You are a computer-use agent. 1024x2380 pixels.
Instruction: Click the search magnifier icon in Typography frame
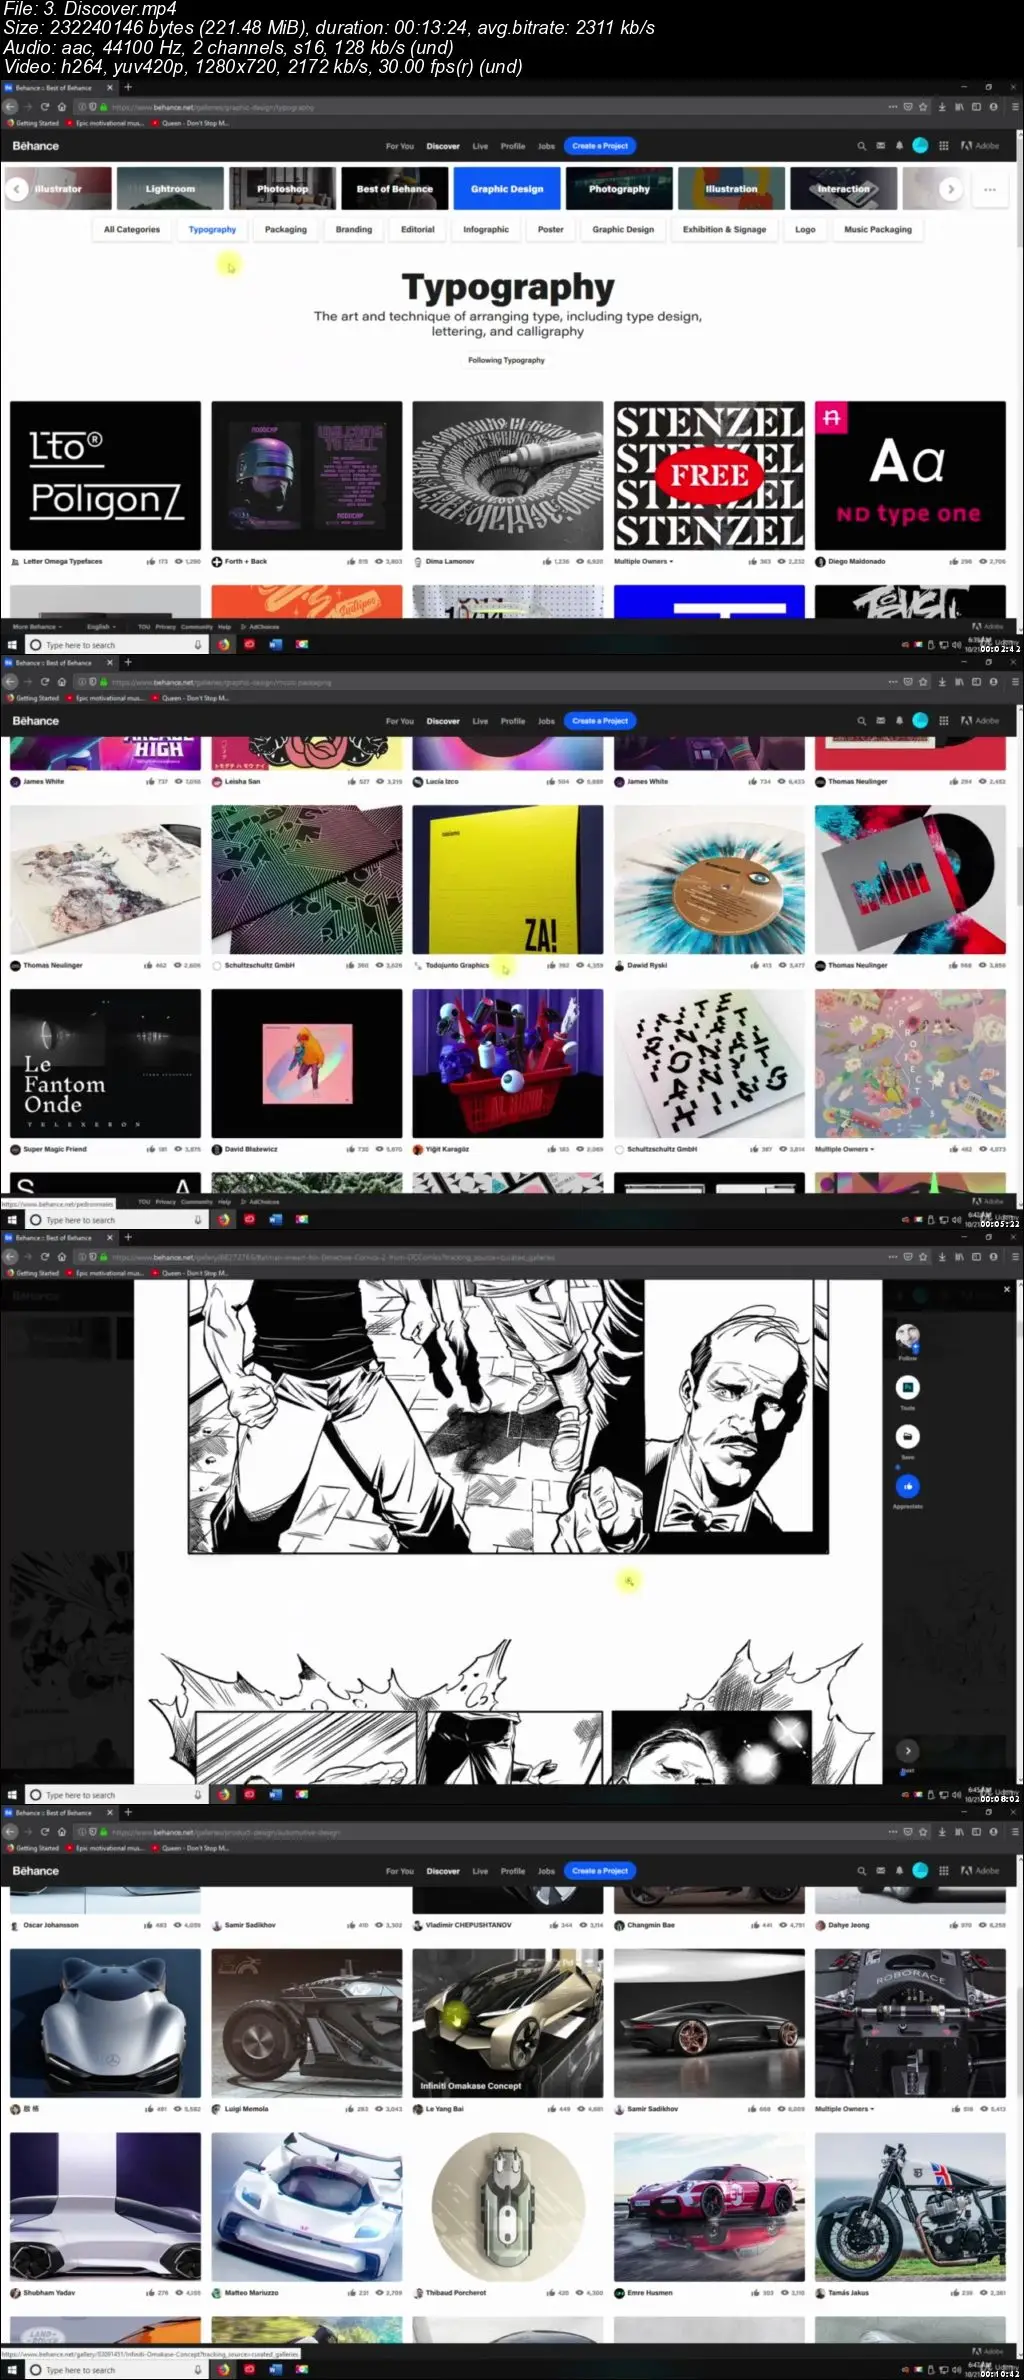(x=861, y=146)
